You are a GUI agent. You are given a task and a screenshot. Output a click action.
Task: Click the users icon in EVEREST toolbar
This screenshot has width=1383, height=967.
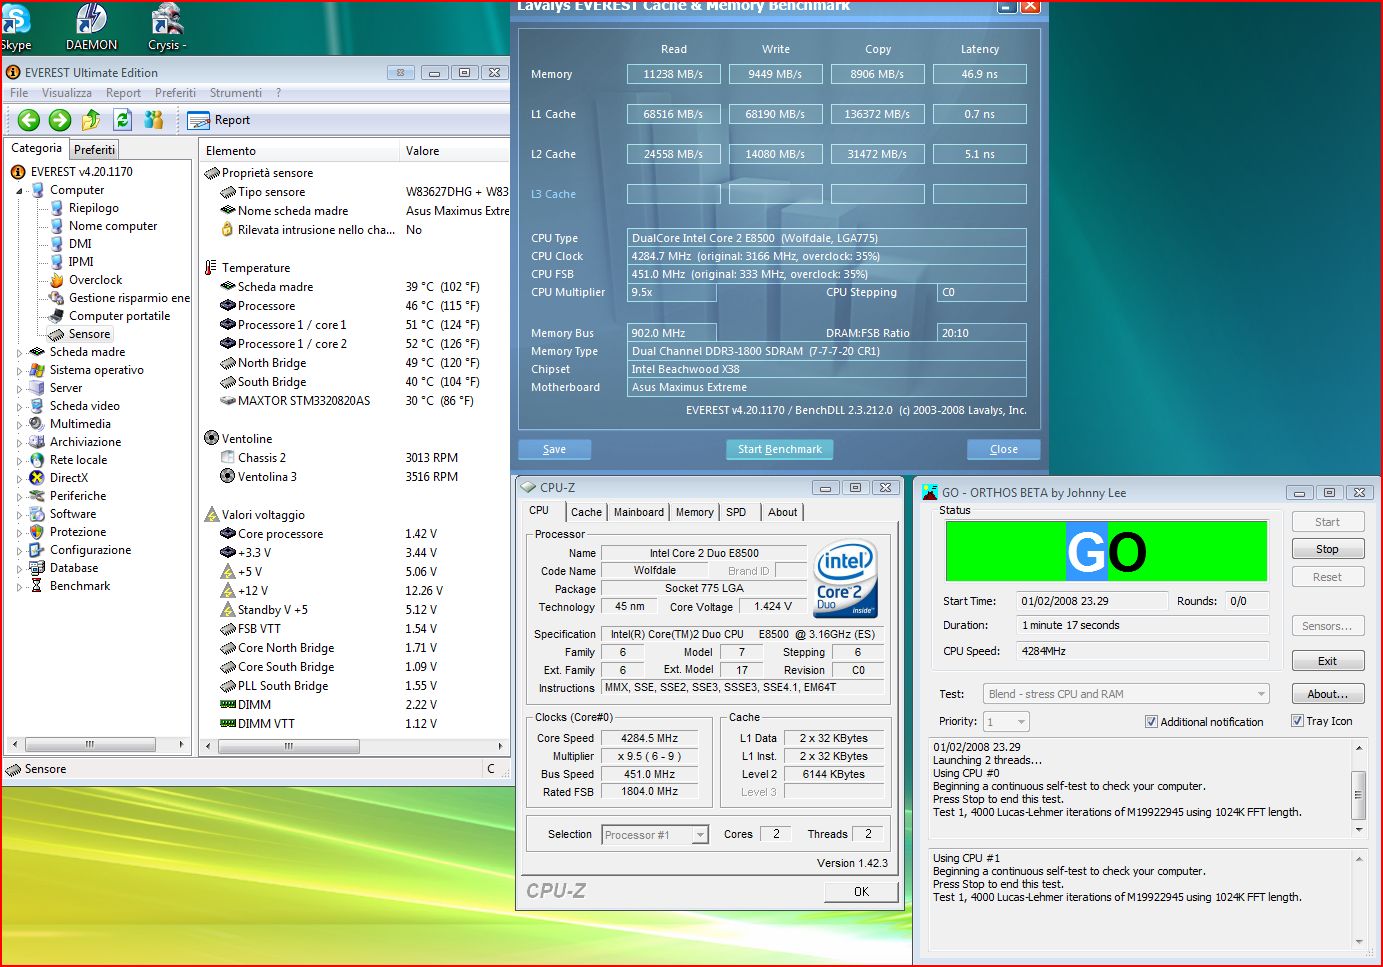(153, 120)
